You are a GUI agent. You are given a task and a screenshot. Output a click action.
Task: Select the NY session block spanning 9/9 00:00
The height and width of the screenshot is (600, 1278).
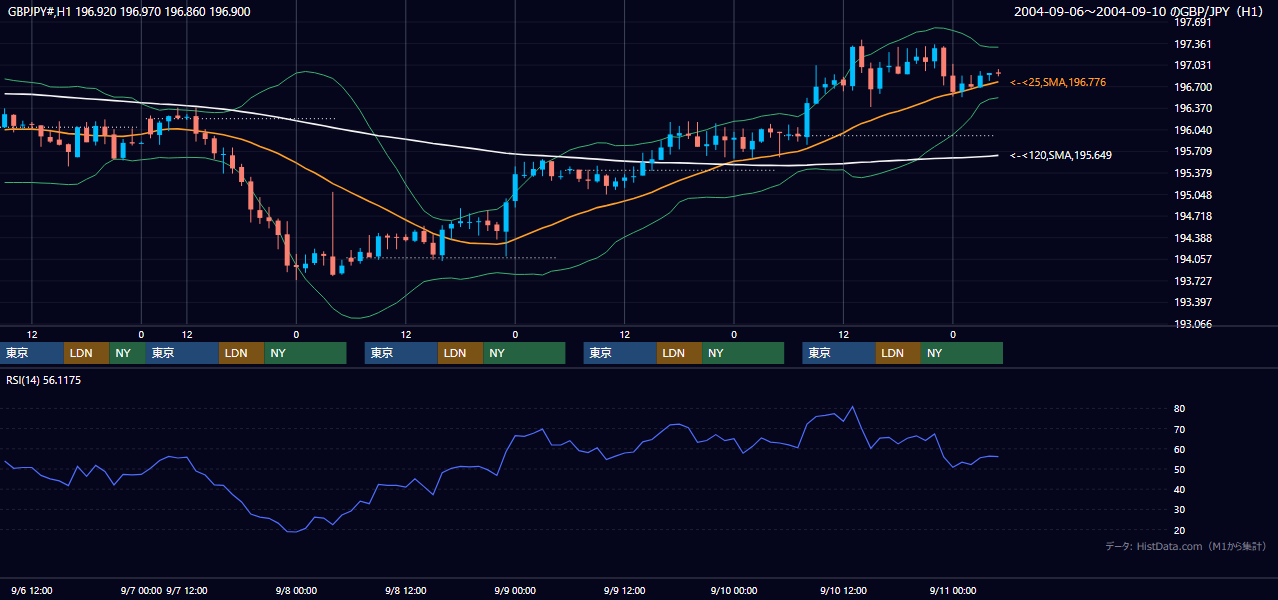point(524,353)
